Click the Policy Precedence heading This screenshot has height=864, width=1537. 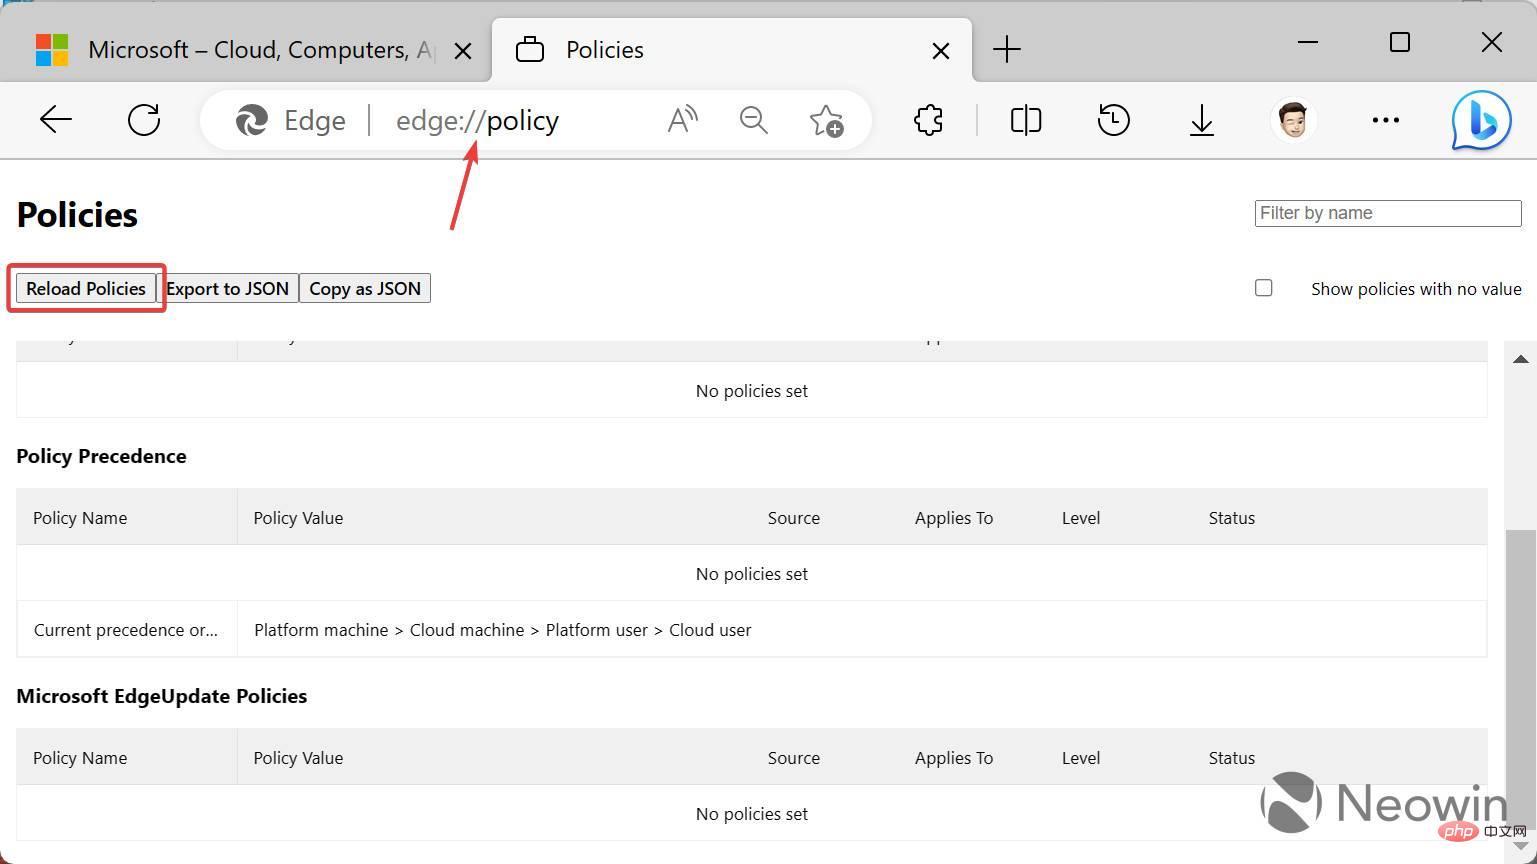point(101,456)
